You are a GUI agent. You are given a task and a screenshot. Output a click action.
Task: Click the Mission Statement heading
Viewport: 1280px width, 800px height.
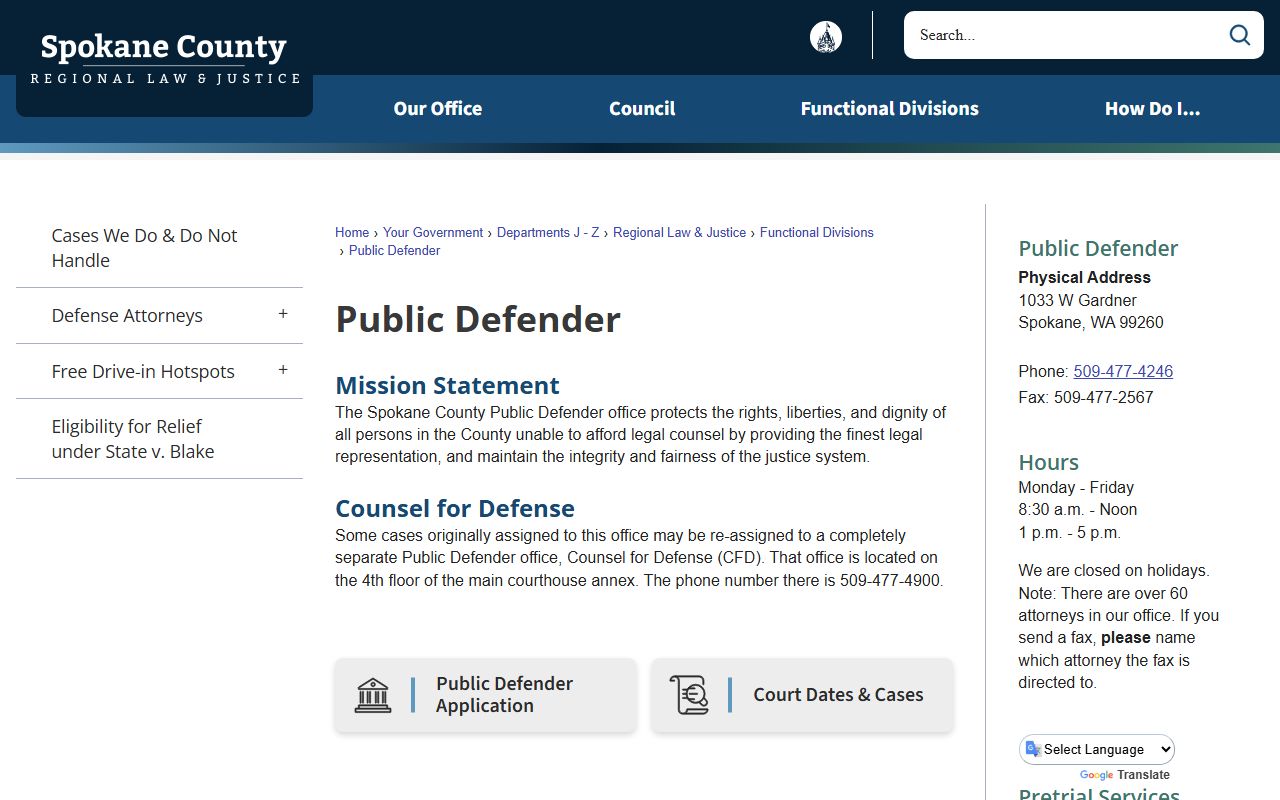(x=447, y=385)
